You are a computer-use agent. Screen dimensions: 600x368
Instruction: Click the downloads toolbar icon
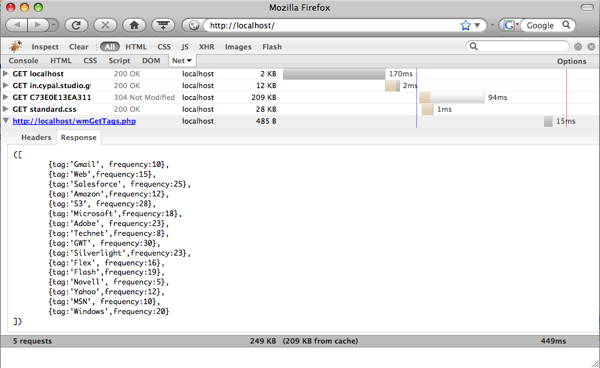point(163,25)
